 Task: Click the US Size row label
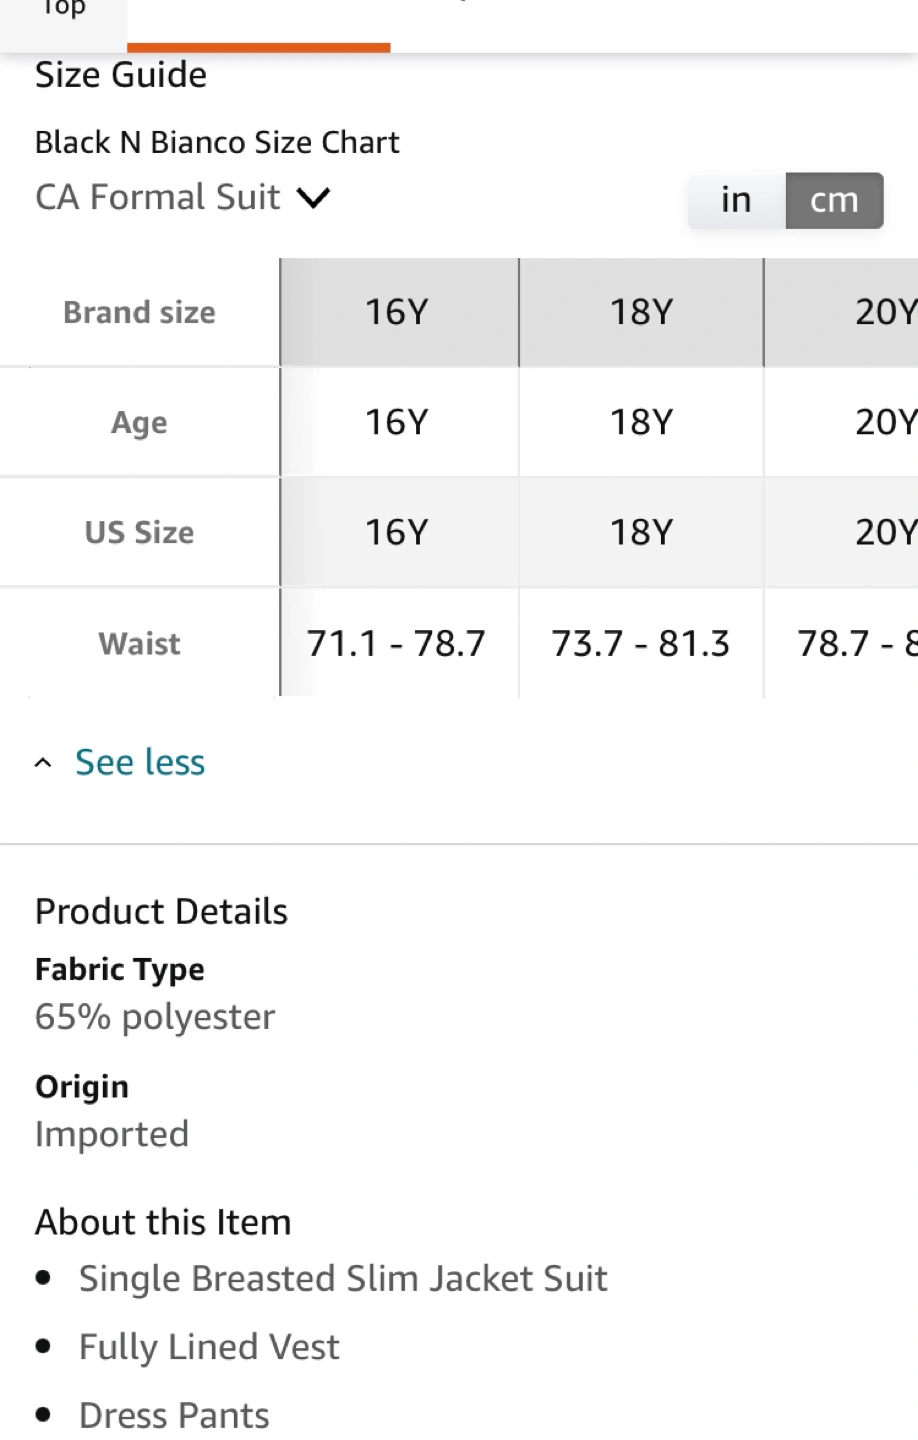(139, 532)
